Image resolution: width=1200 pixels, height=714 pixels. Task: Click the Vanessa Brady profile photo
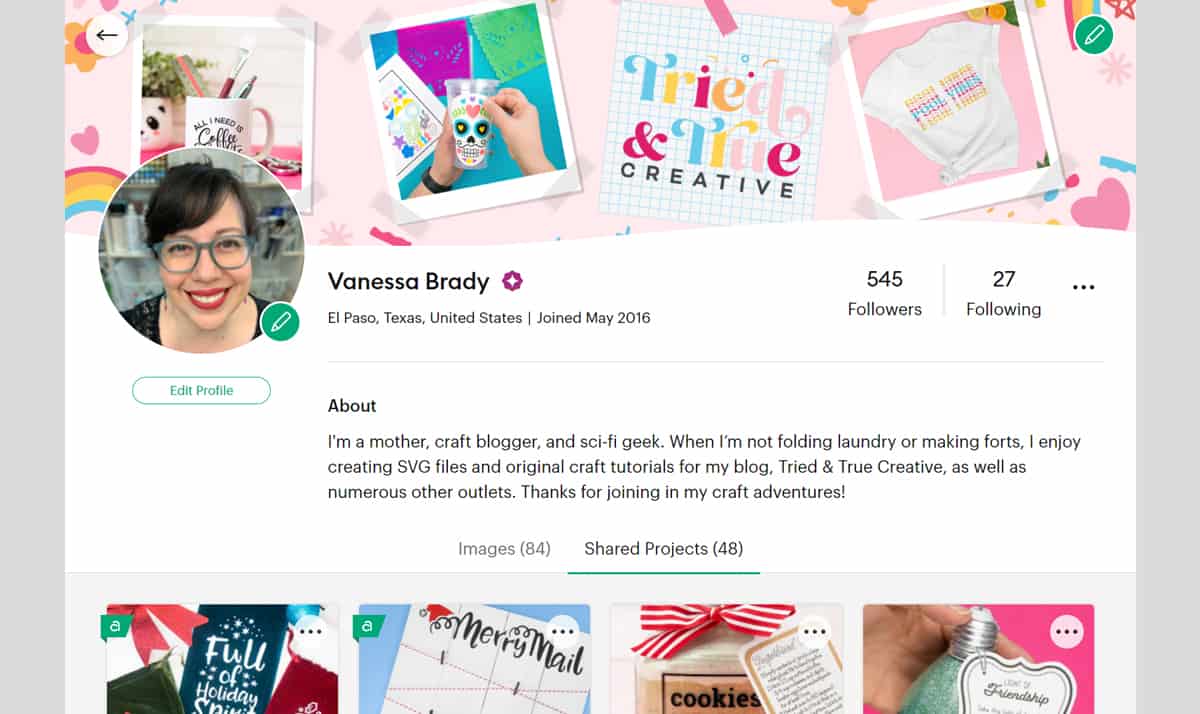click(201, 250)
